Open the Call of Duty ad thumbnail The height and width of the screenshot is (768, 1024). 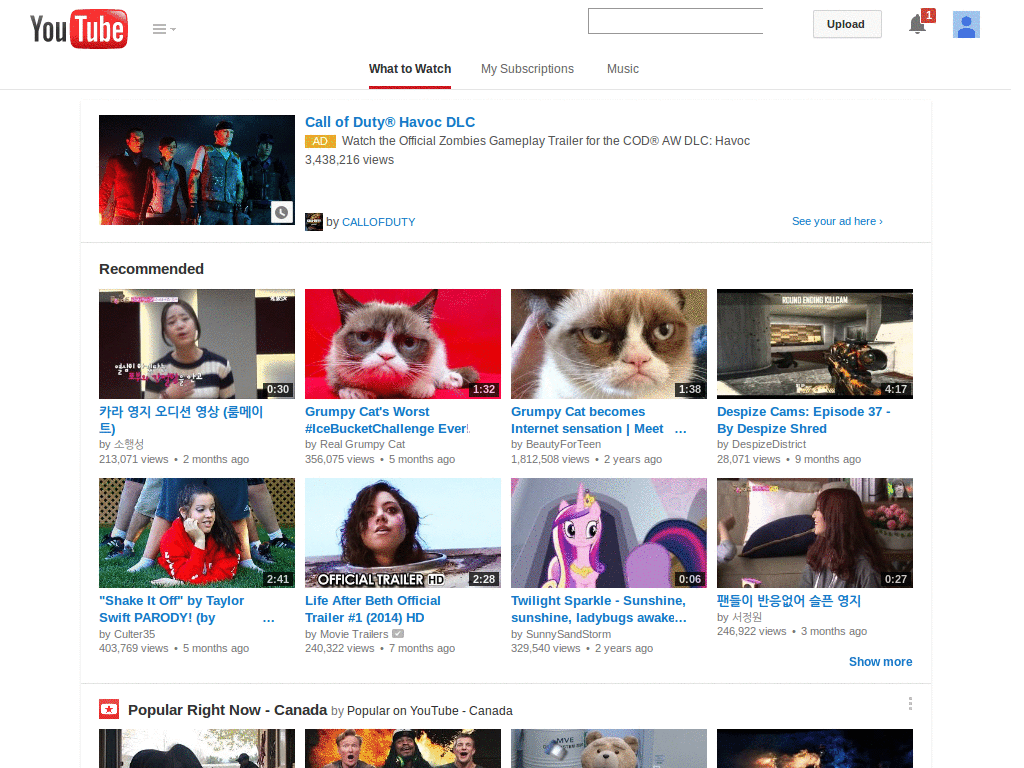point(197,170)
